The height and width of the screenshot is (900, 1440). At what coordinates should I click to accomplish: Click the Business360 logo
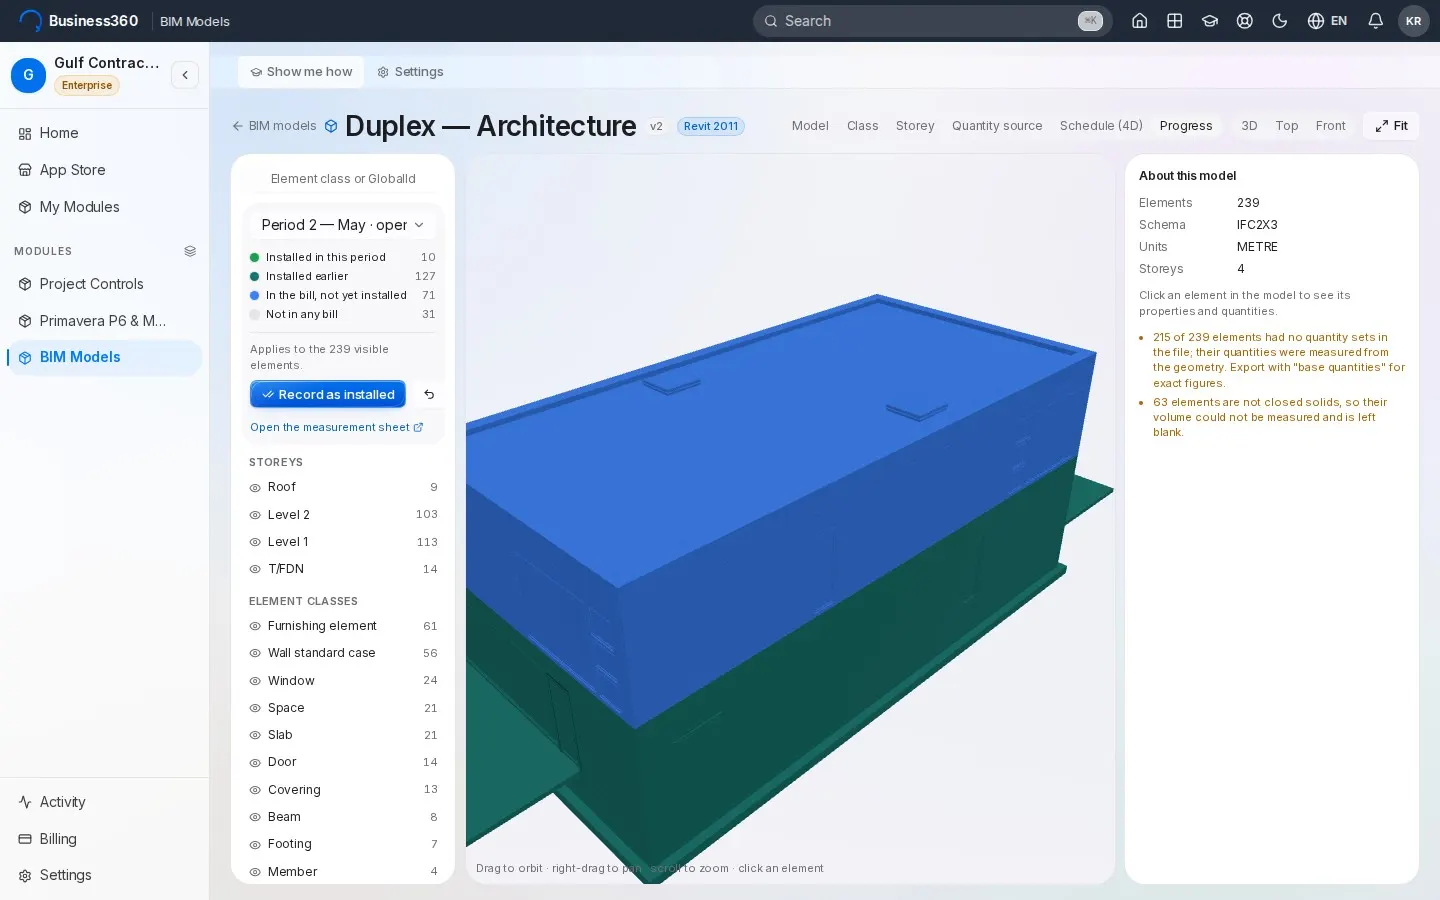79,21
